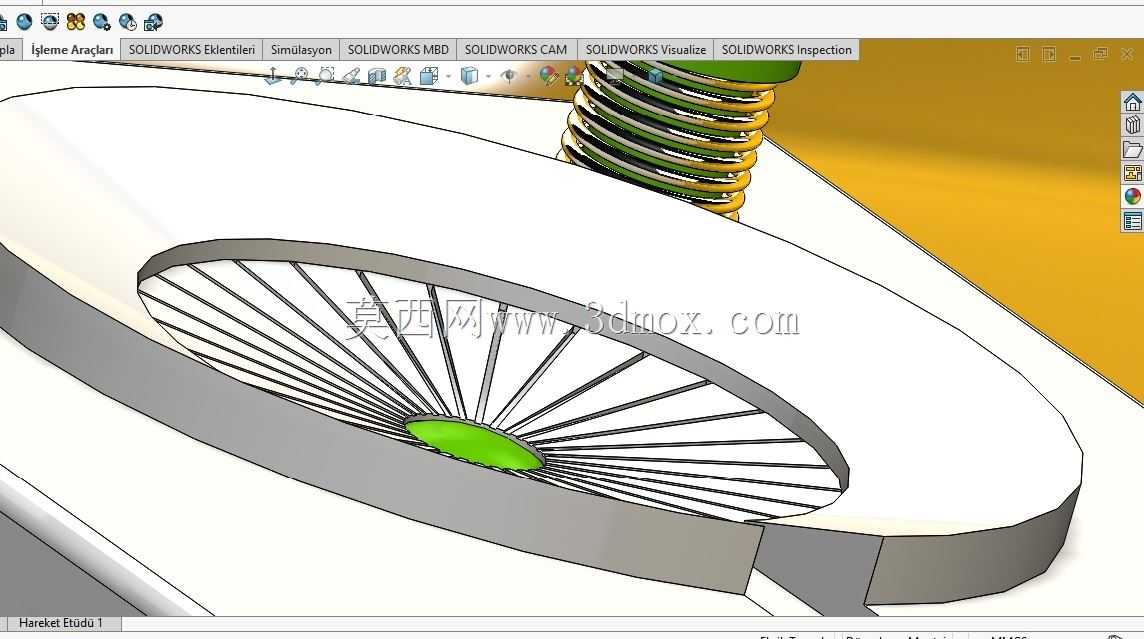Click the plain blue sphere render icon
Viewport: 1144px width, 639px height.
[24, 22]
